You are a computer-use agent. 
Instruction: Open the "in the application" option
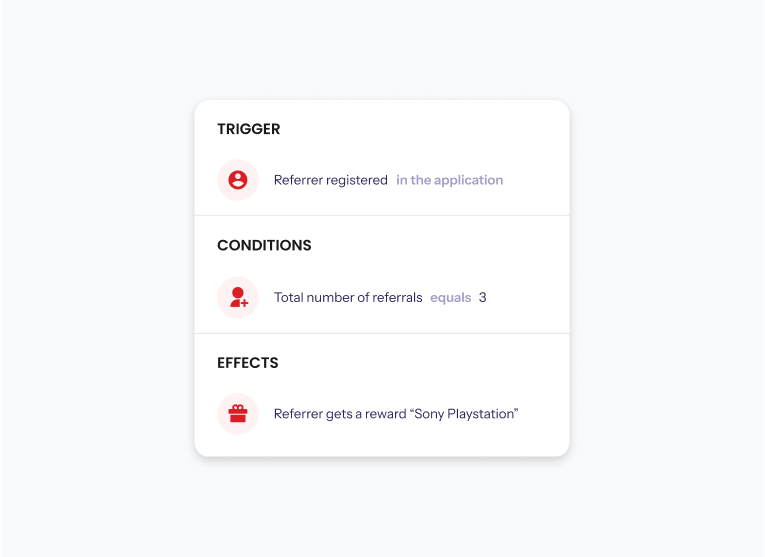(449, 180)
